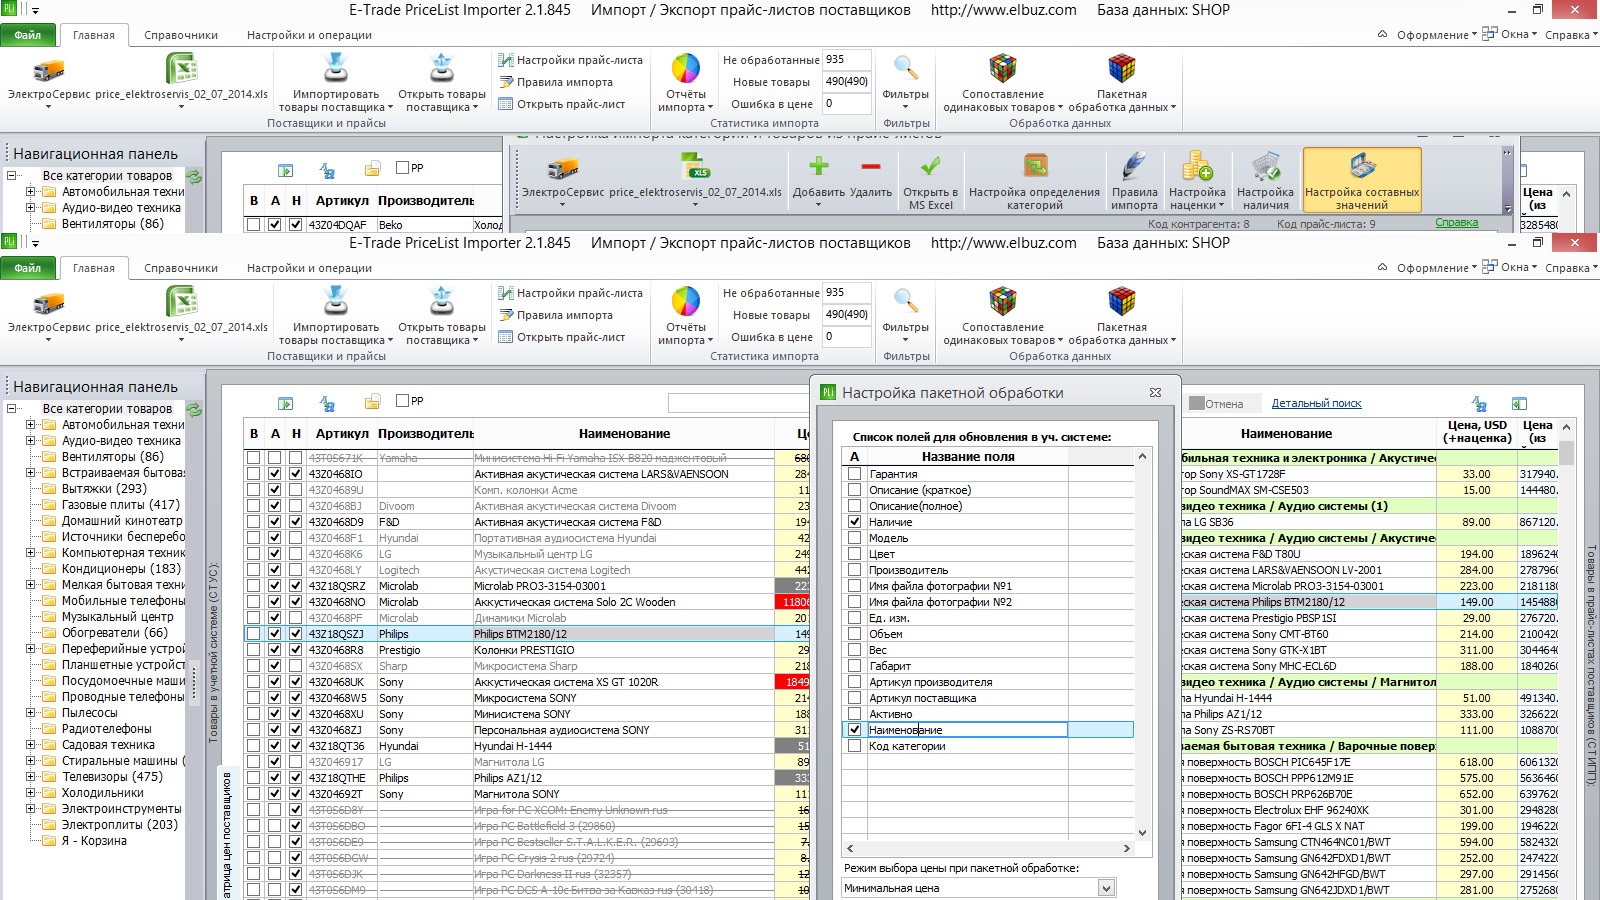Open Настройка наличия cart icon in upper window
The image size is (1600, 900).
[1265, 166]
